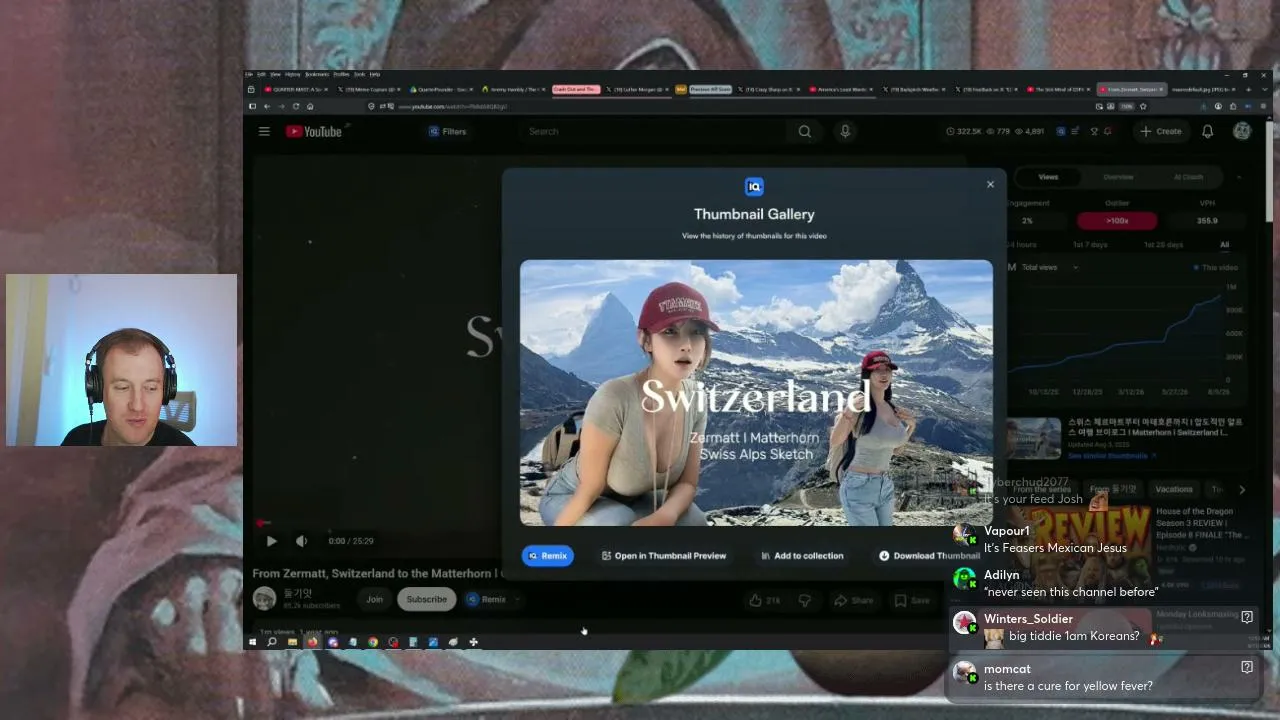Select the 1st 7 days range
Screen dimensions: 1280x720
pos(1090,244)
